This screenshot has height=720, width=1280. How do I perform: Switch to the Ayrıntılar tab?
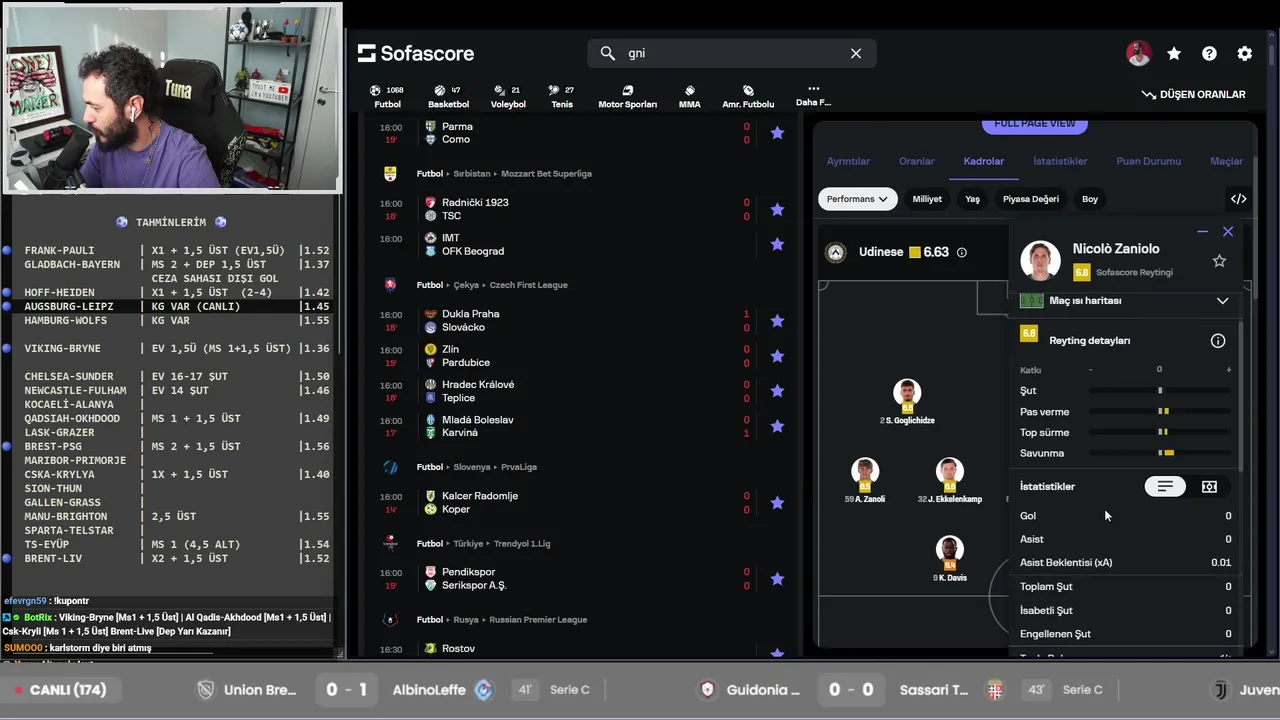click(x=848, y=161)
